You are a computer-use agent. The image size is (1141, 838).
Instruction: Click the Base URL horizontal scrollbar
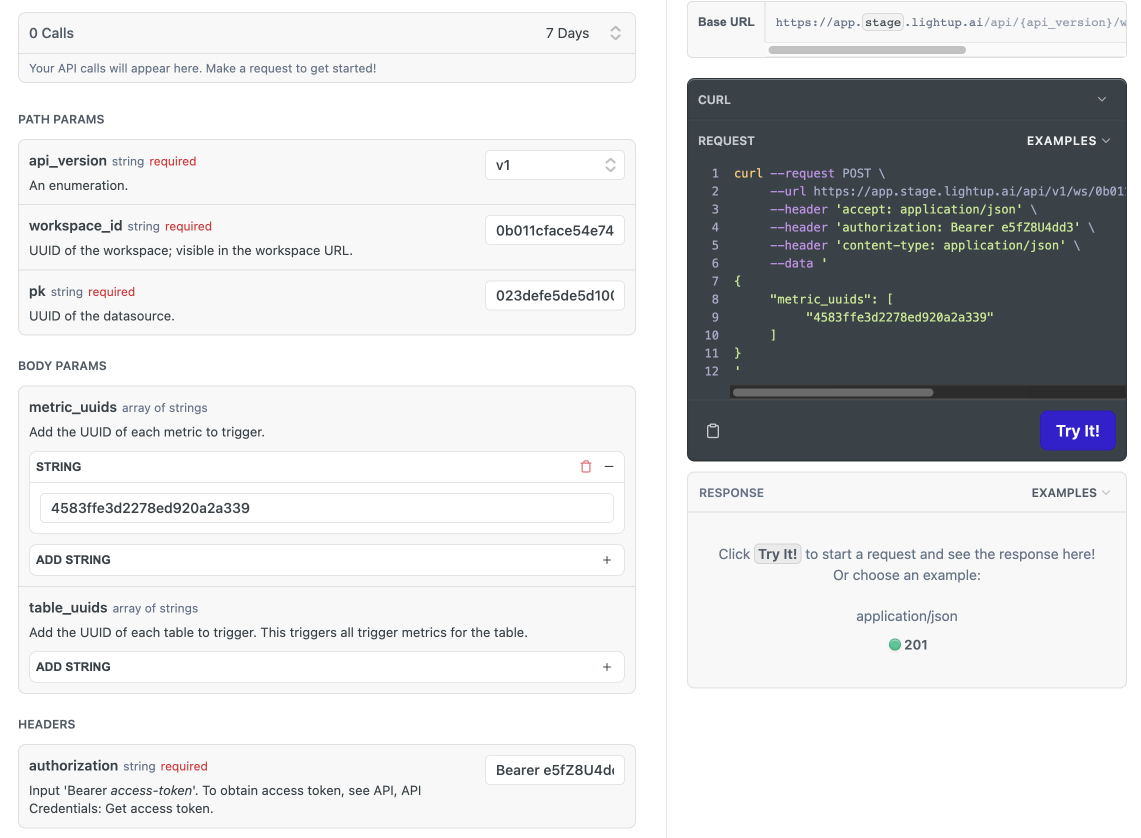(867, 49)
